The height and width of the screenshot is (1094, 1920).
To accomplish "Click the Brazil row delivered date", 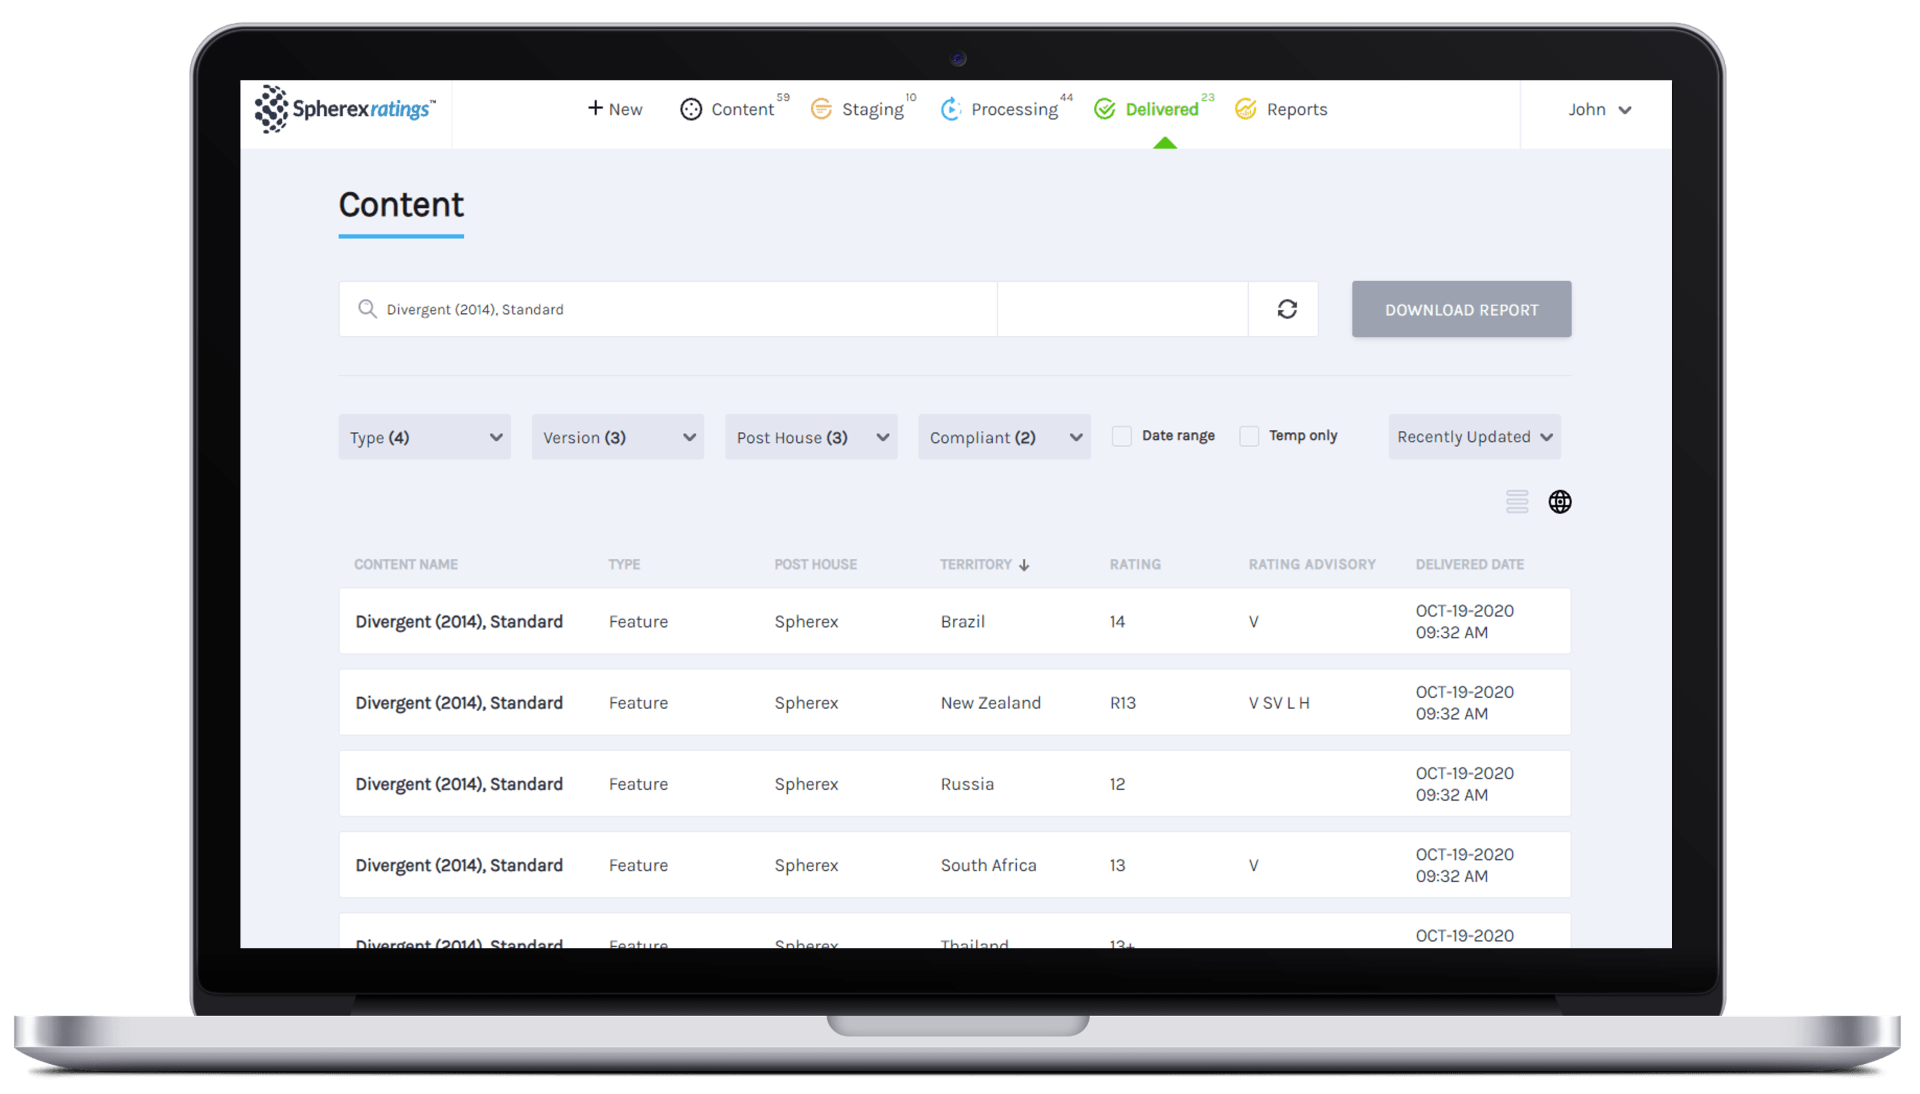I will pyautogui.click(x=1465, y=622).
